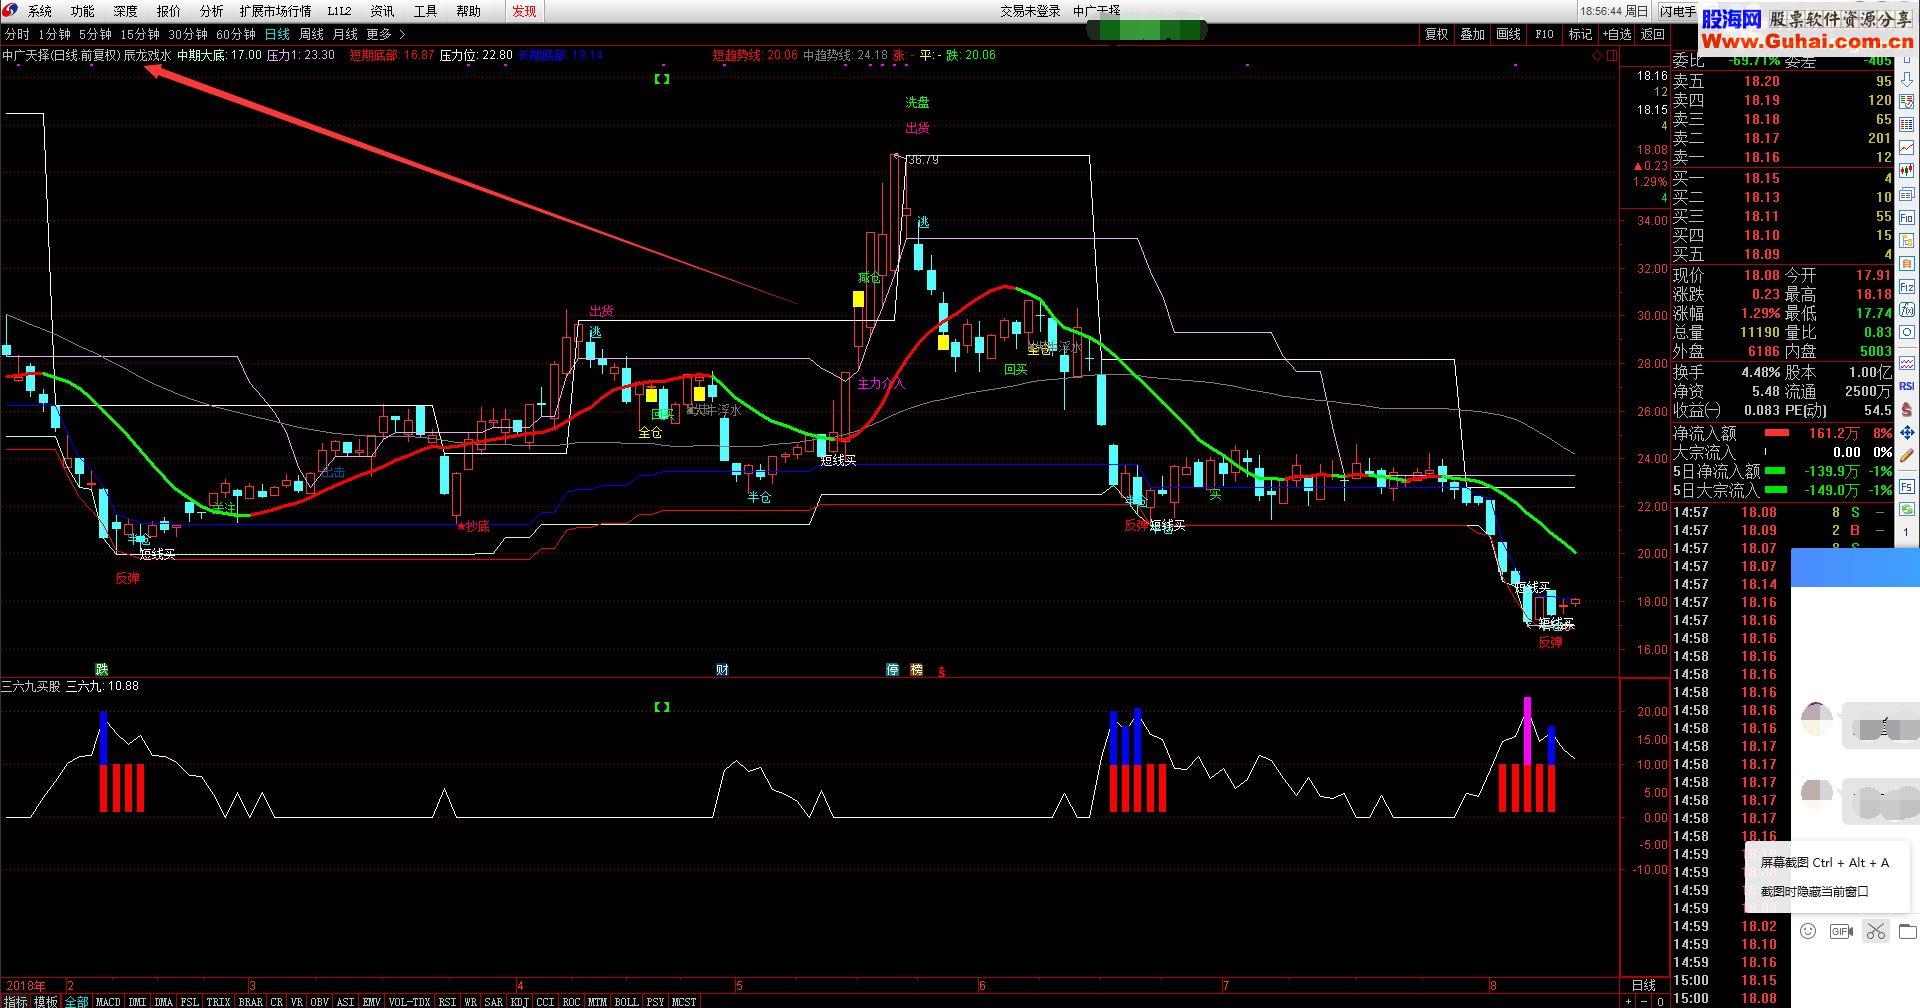Open the 报价 menu
1920x1008 pixels.
pyautogui.click(x=169, y=11)
